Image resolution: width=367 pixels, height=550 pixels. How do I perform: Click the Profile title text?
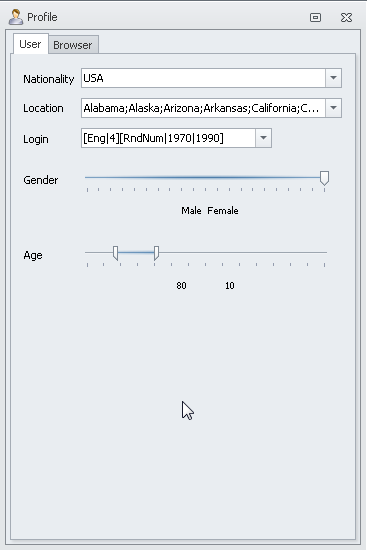[x=42, y=17]
